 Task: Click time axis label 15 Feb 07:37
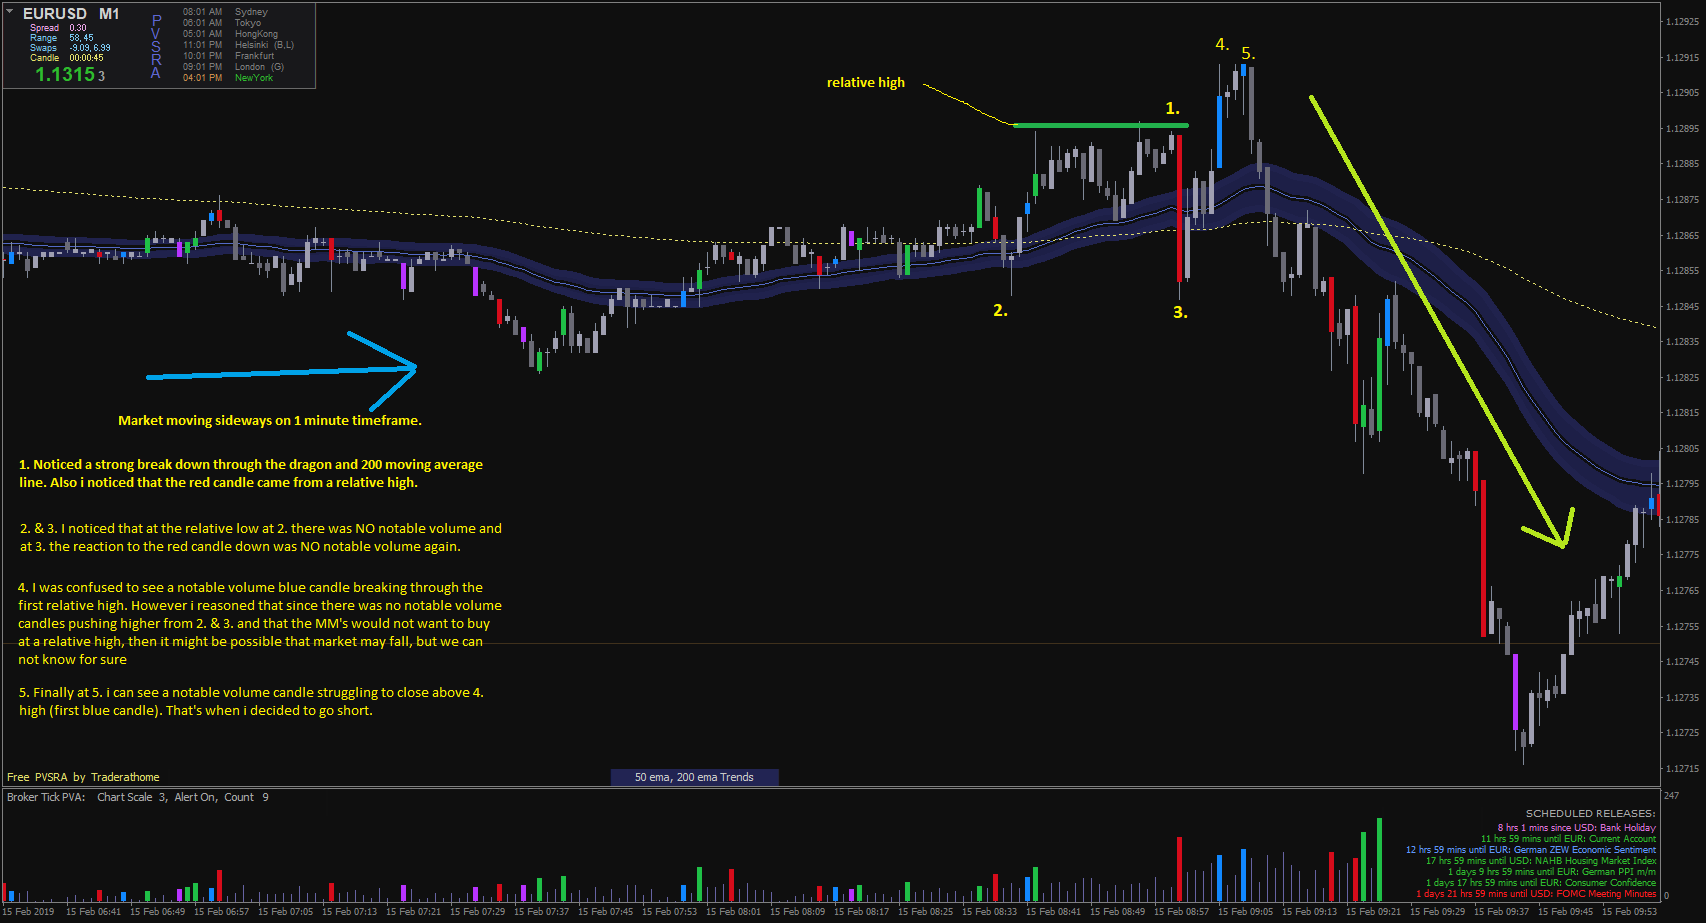coord(541,912)
